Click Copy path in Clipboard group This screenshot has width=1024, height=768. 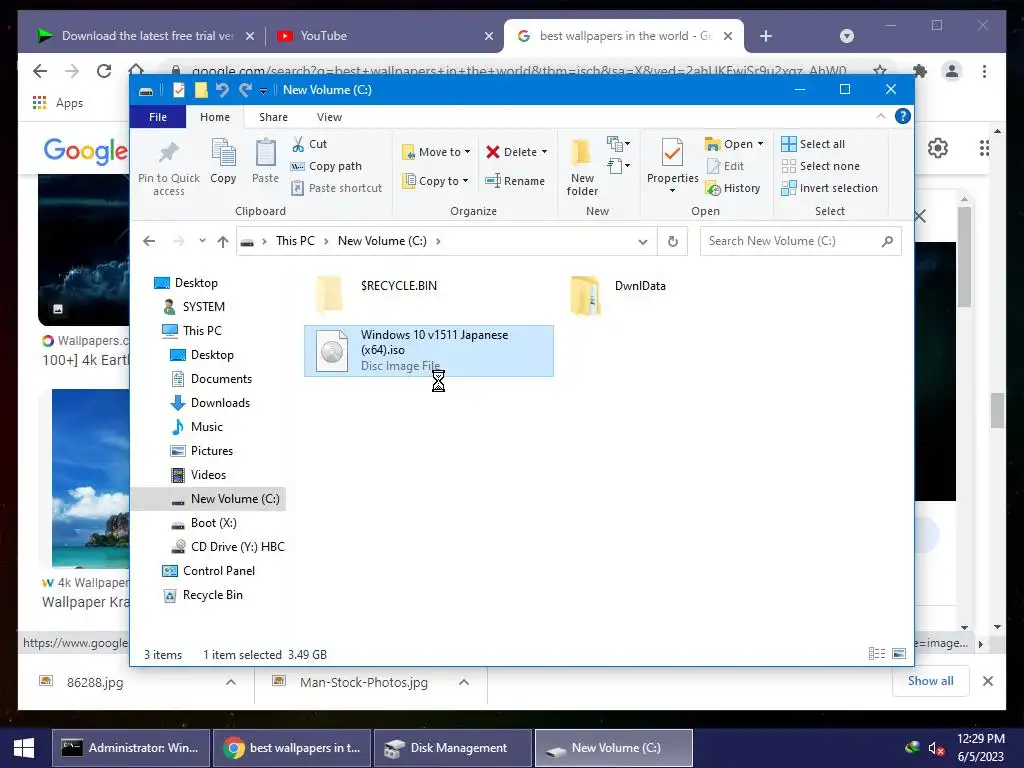pos(326,166)
